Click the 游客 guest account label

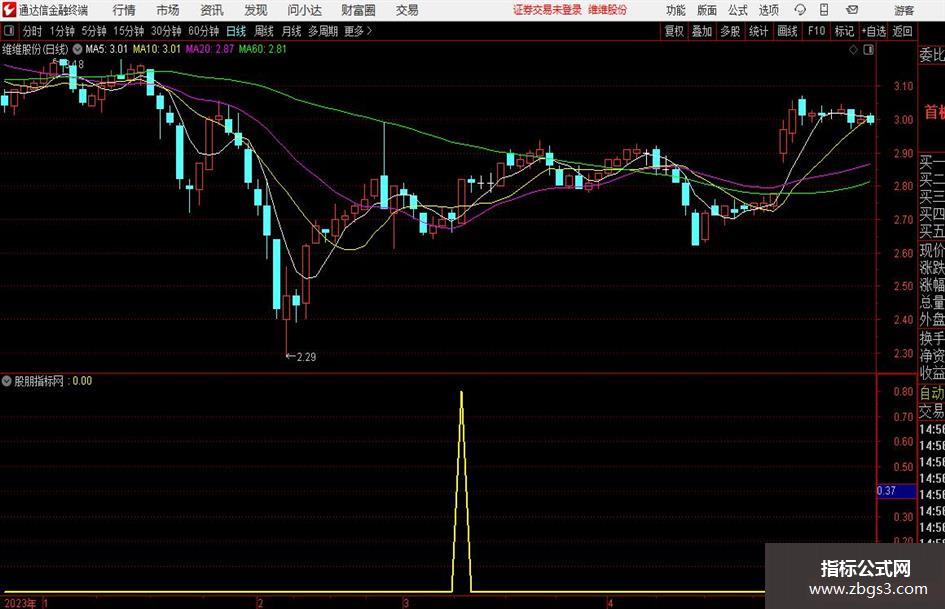904,10
